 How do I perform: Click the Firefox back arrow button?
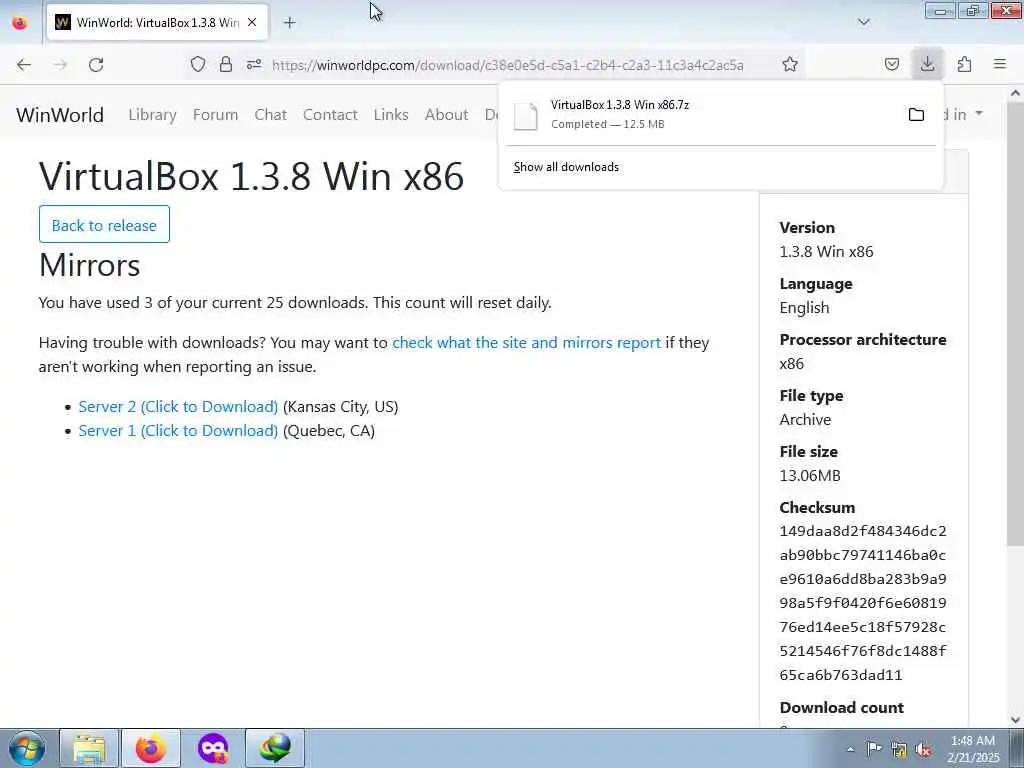pyautogui.click(x=24, y=65)
